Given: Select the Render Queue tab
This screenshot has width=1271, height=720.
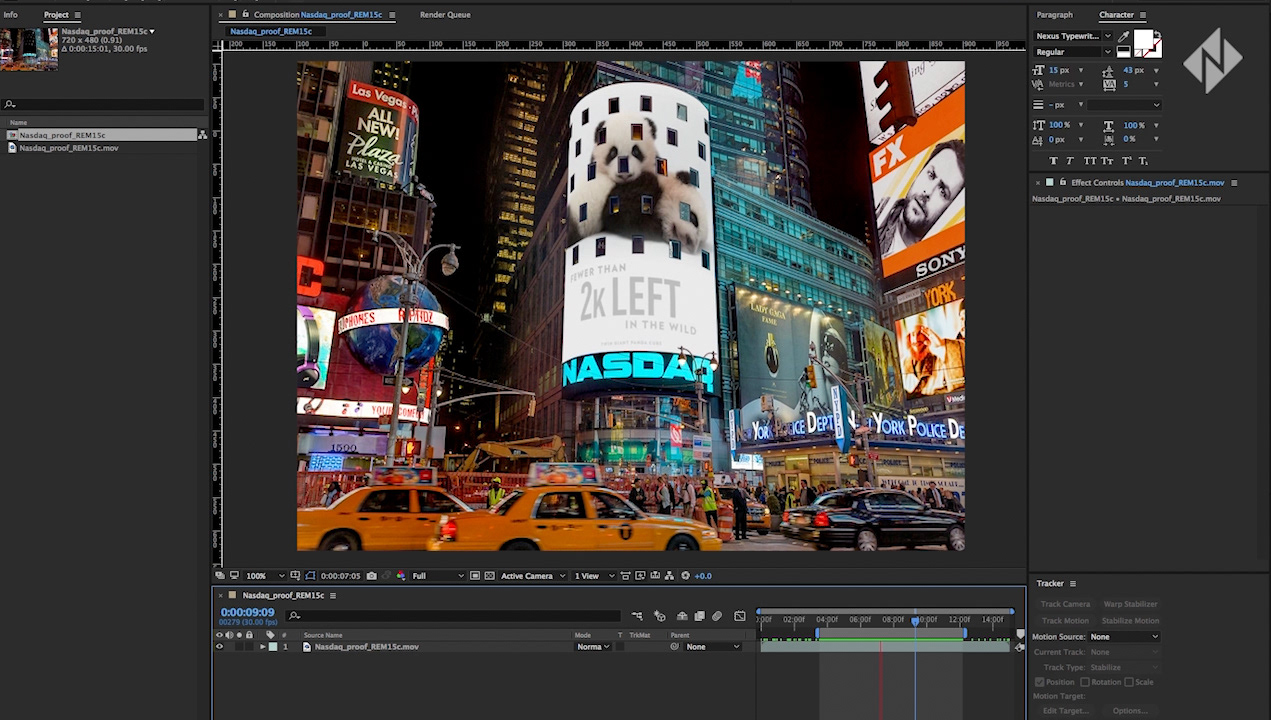Looking at the screenshot, I should pyautogui.click(x=445, y=15).
